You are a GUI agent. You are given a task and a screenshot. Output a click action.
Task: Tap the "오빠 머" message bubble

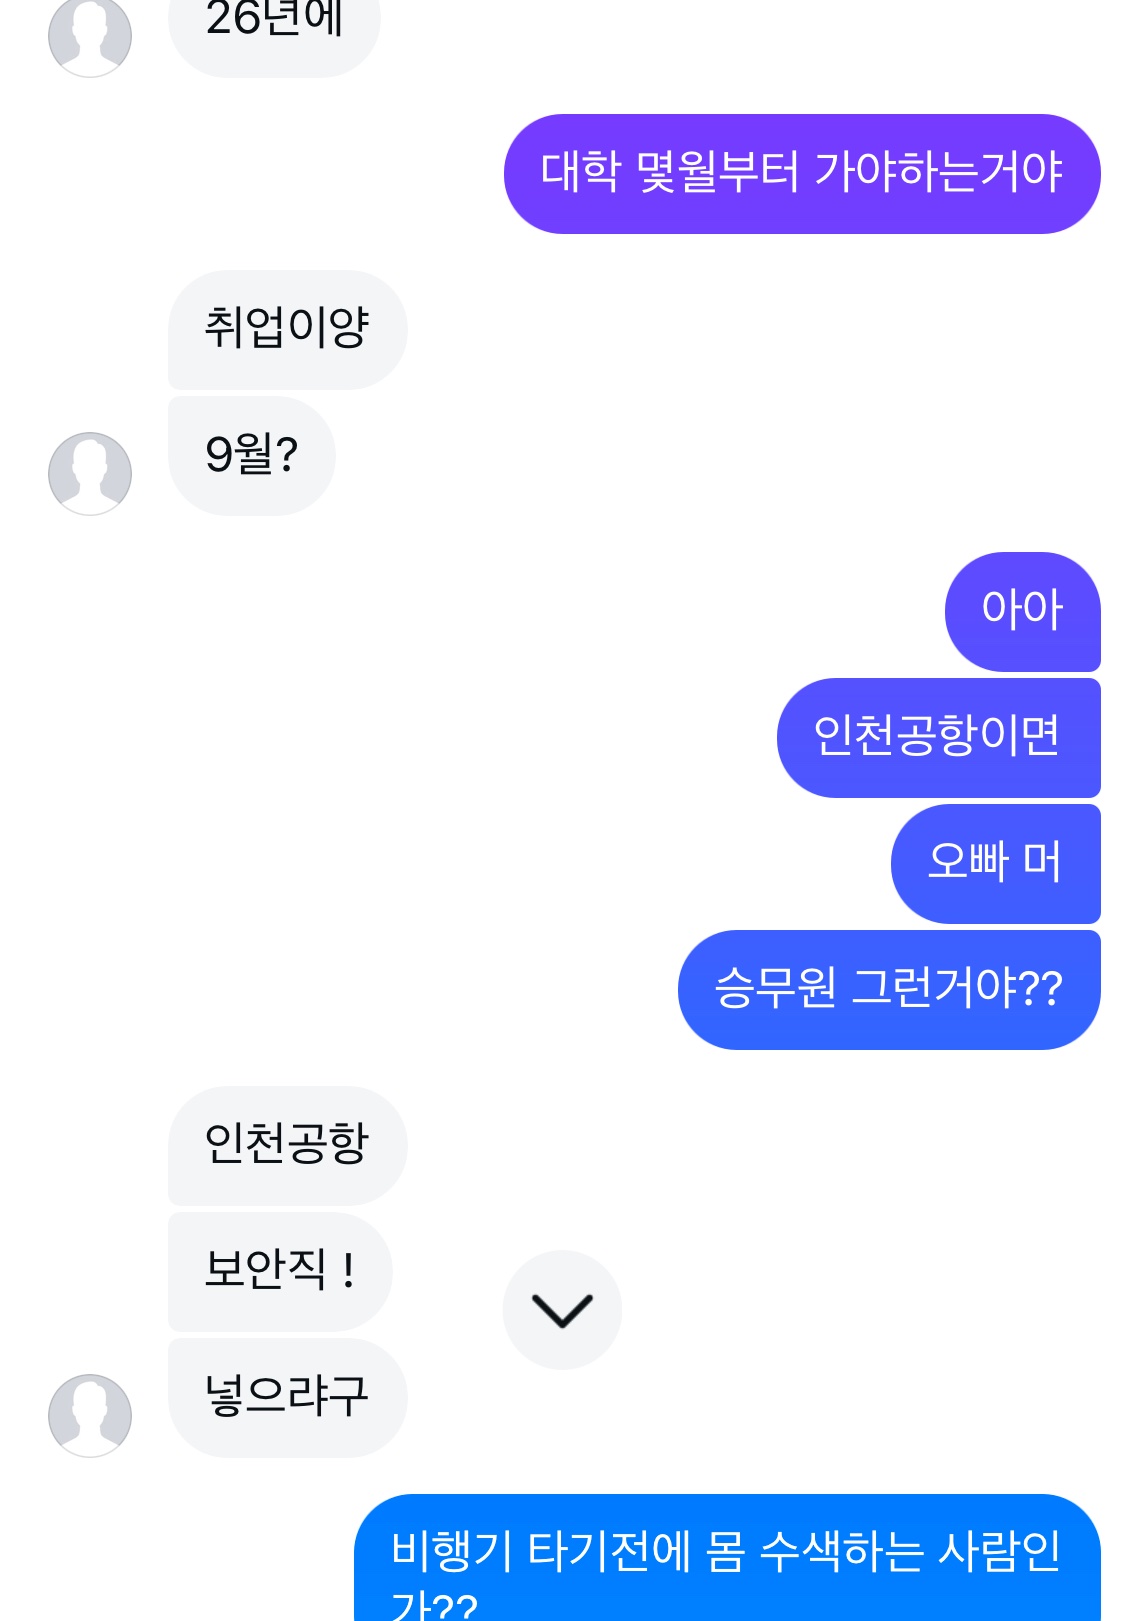[994, 862]
